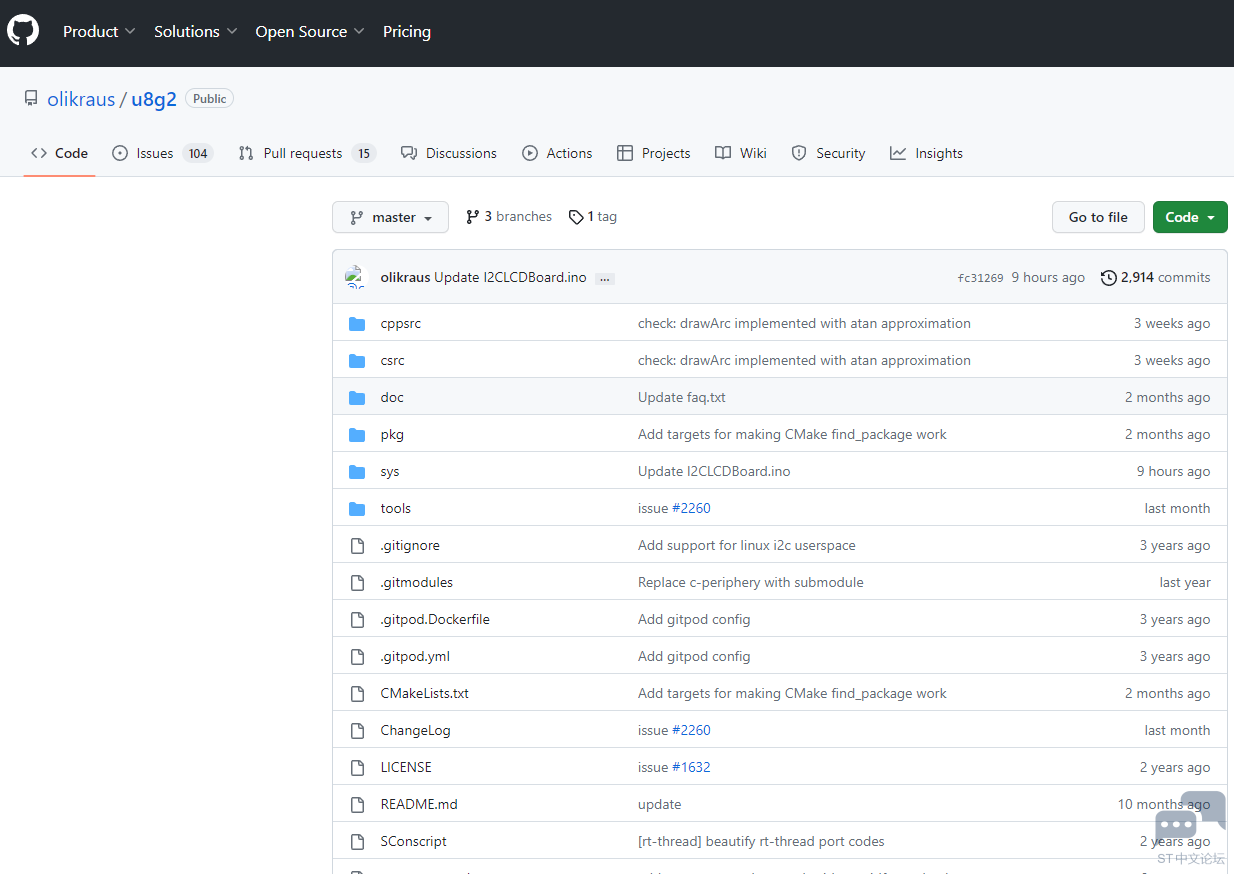Image resolution: width=1234 pixels, height=874 pixels.
Task: Expand the Product menu
Action: pos(99,31)
